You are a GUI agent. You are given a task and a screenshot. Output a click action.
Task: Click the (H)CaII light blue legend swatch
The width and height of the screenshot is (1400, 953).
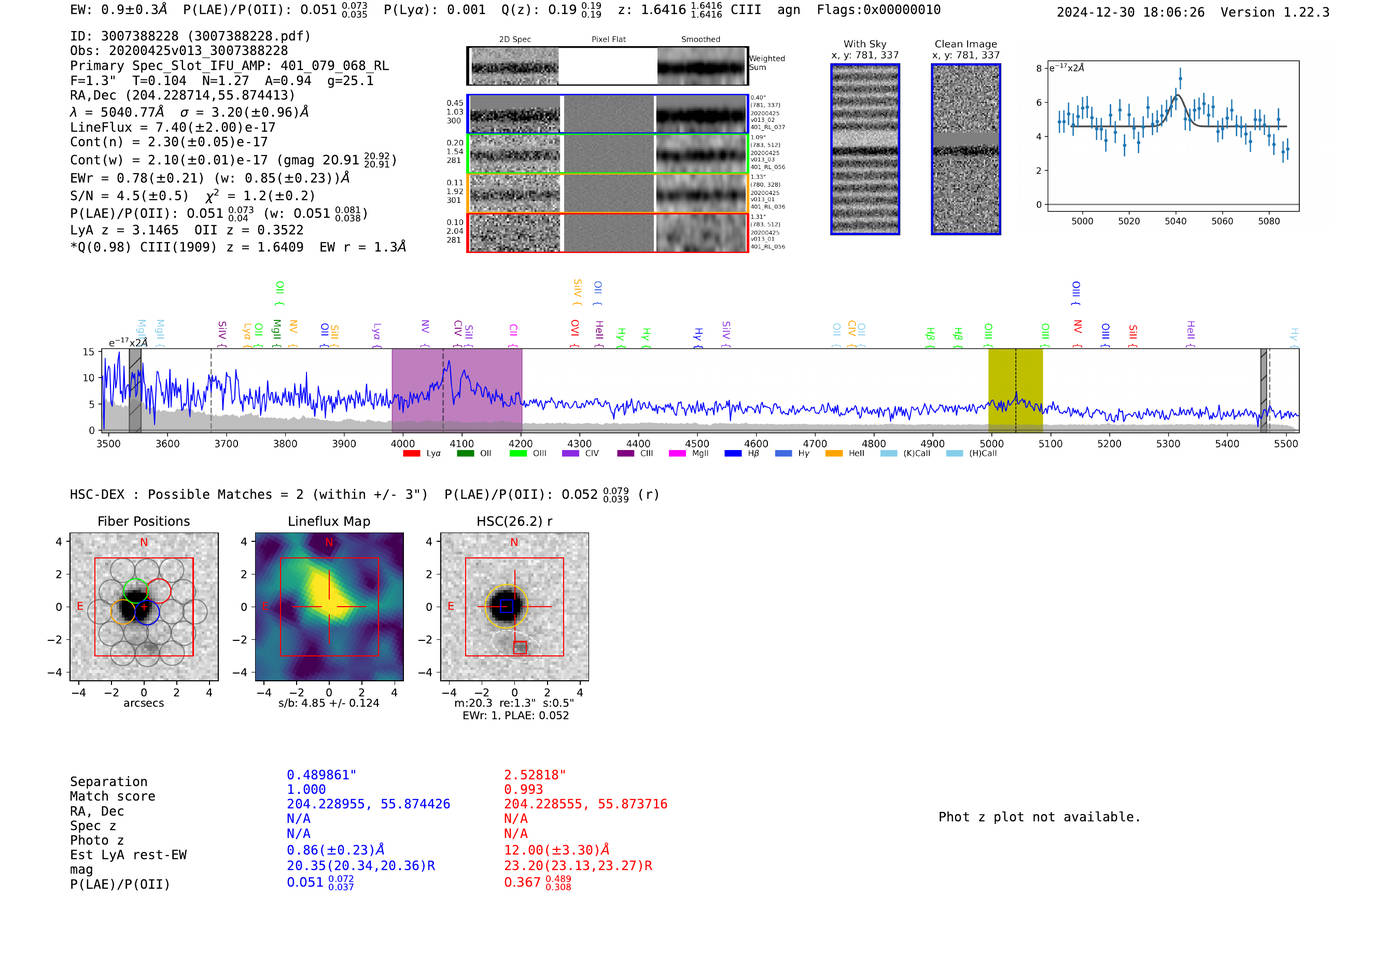pyautogui.click(x=954, y=454)
